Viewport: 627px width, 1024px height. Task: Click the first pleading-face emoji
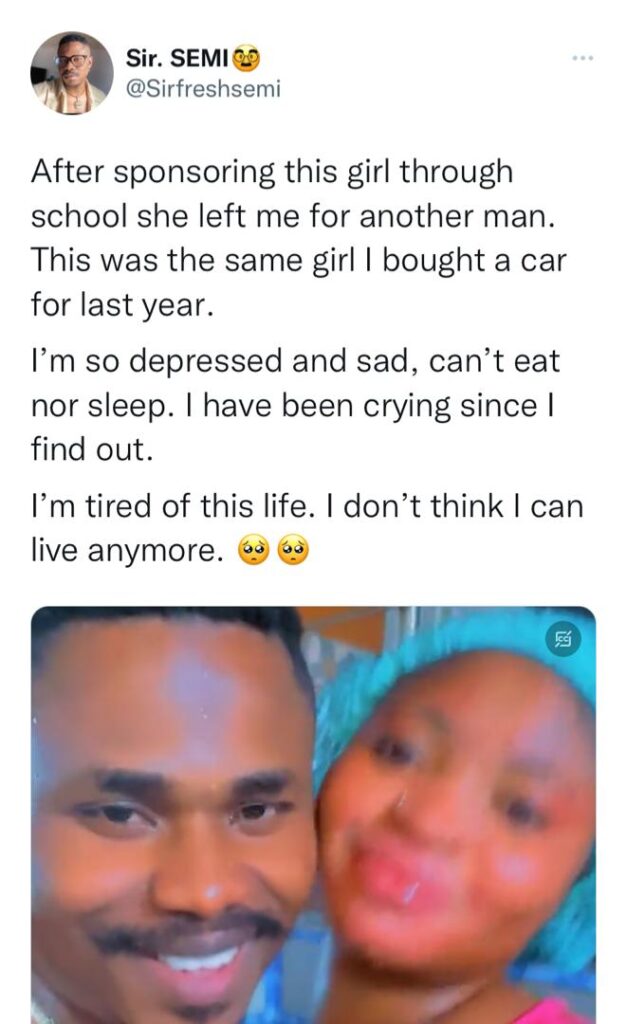pos(253,549)
